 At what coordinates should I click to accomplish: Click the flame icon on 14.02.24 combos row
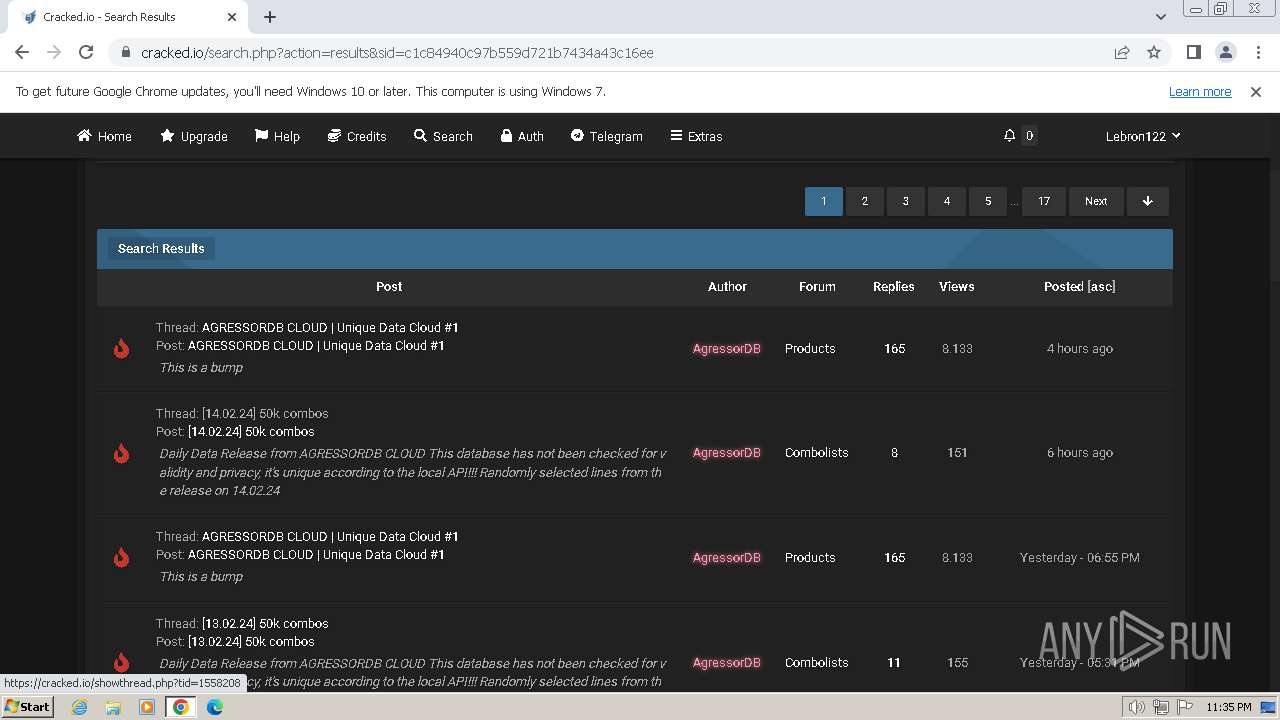pyautogui.click(x=122, y=453)
